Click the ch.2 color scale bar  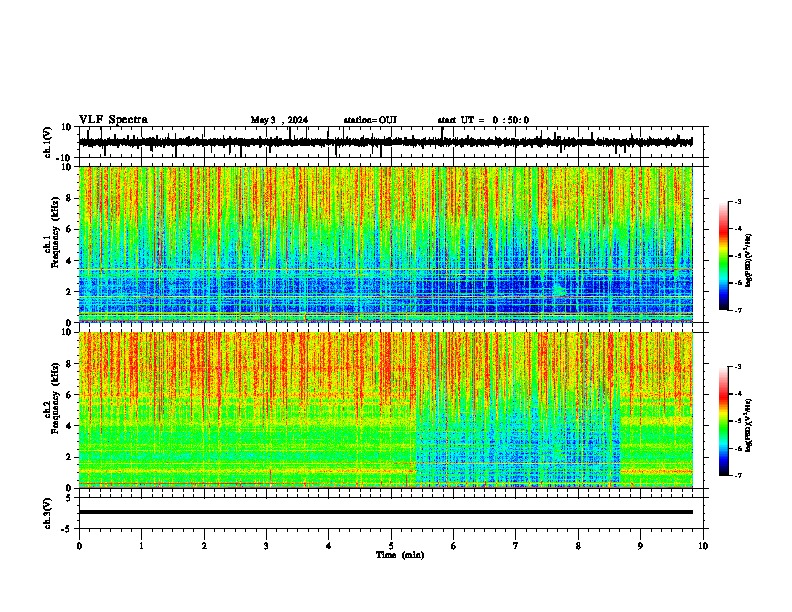[723, 421]
